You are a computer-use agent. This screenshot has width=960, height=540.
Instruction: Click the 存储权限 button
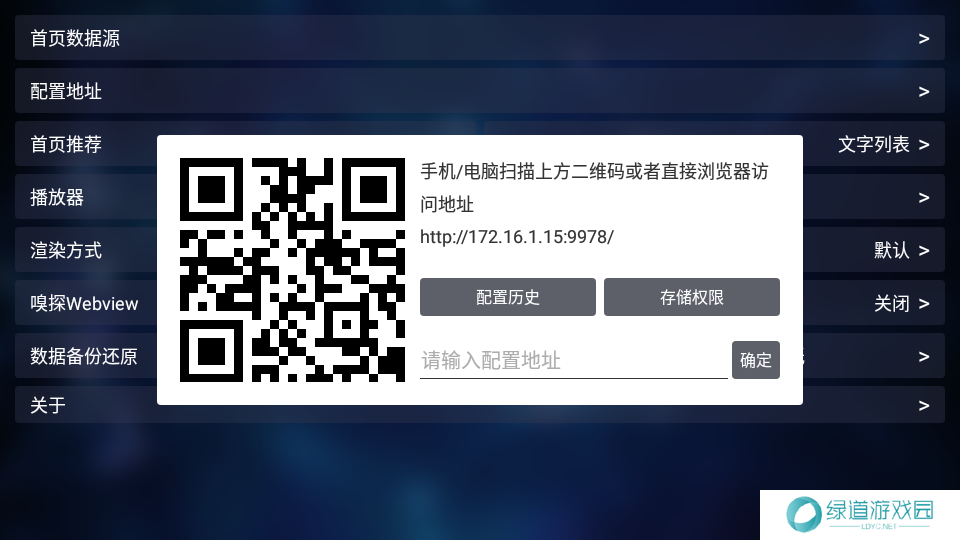pyautogui.click(x=692, y=297)
